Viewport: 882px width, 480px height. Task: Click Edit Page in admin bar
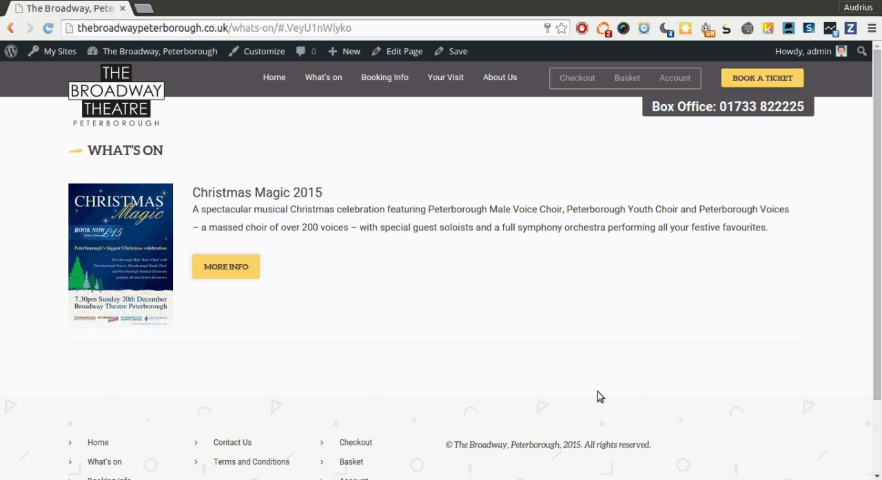point(397,51)
